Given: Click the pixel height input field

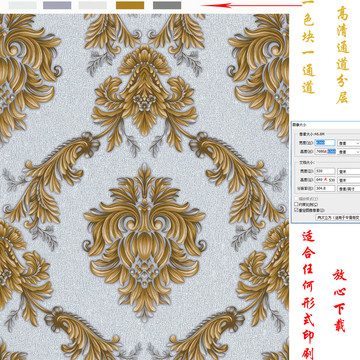Looking at the screenshot, I should (325, 152).
